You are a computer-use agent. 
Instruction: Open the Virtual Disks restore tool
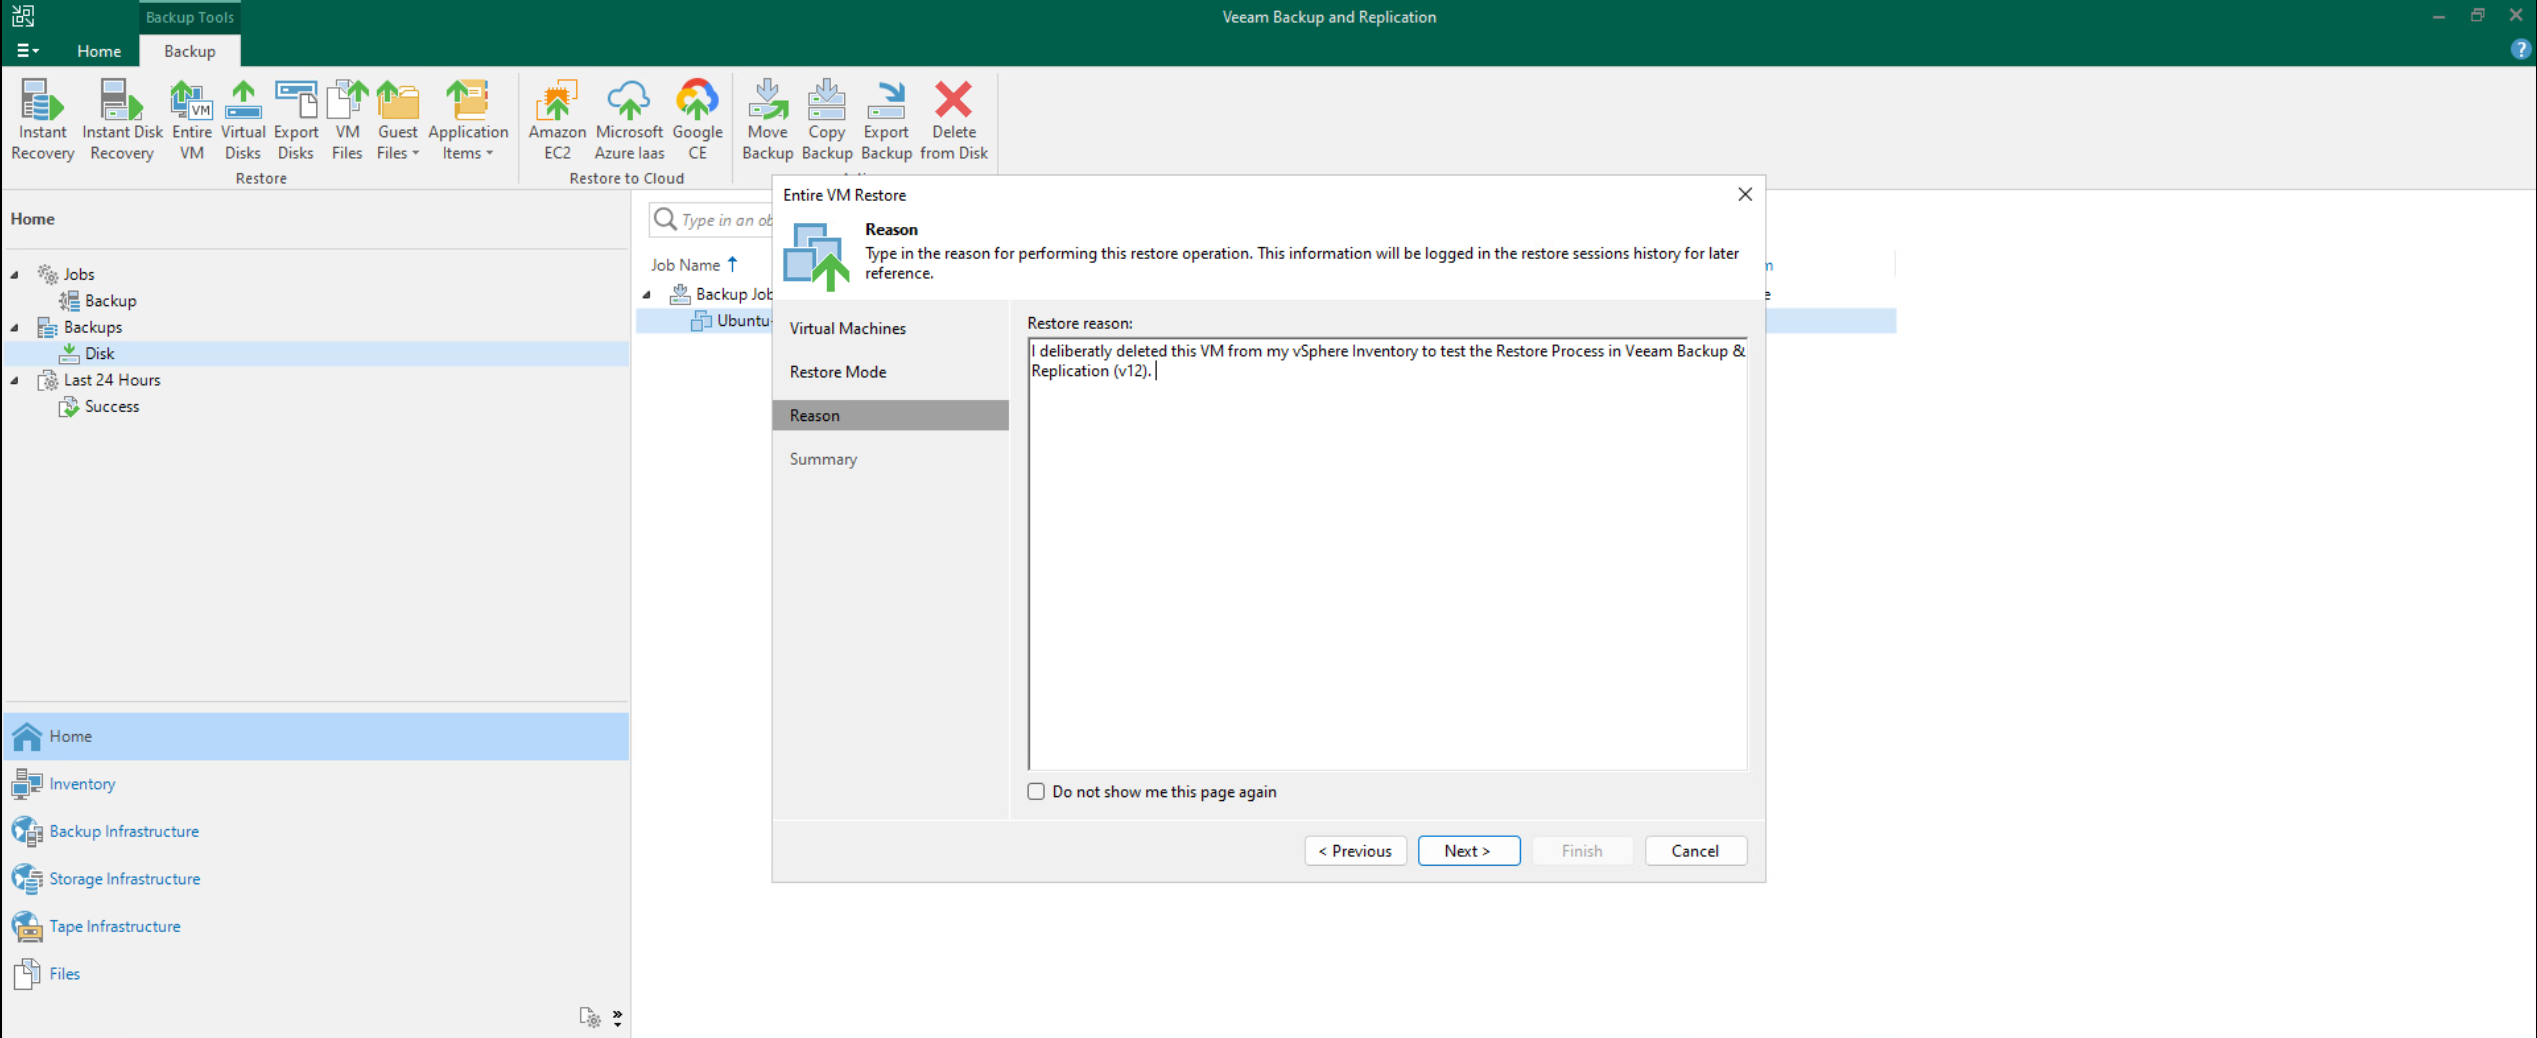243,120
